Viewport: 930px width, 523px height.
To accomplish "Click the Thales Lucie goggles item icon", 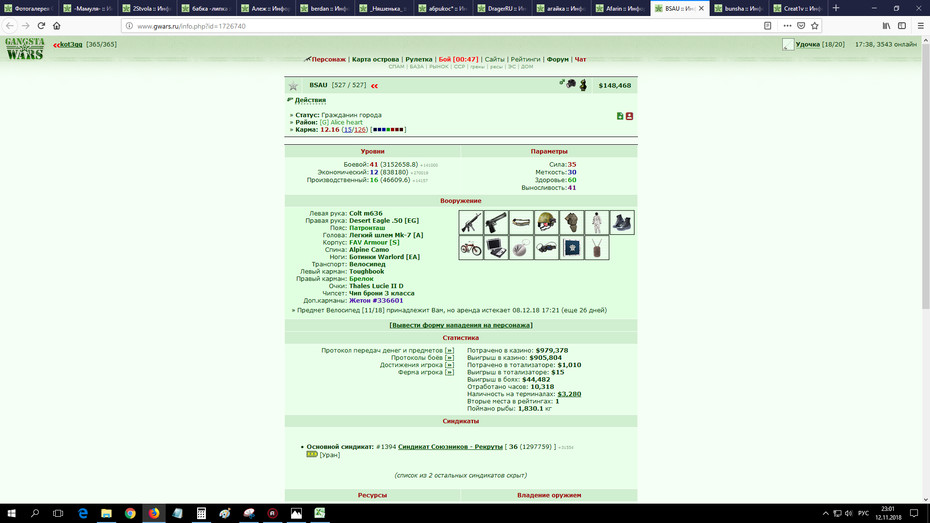I will (x=546, y=248).
